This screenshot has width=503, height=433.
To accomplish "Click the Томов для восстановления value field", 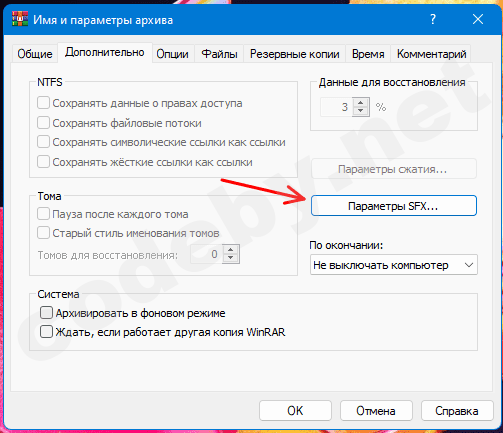I will tap(206, 254).
